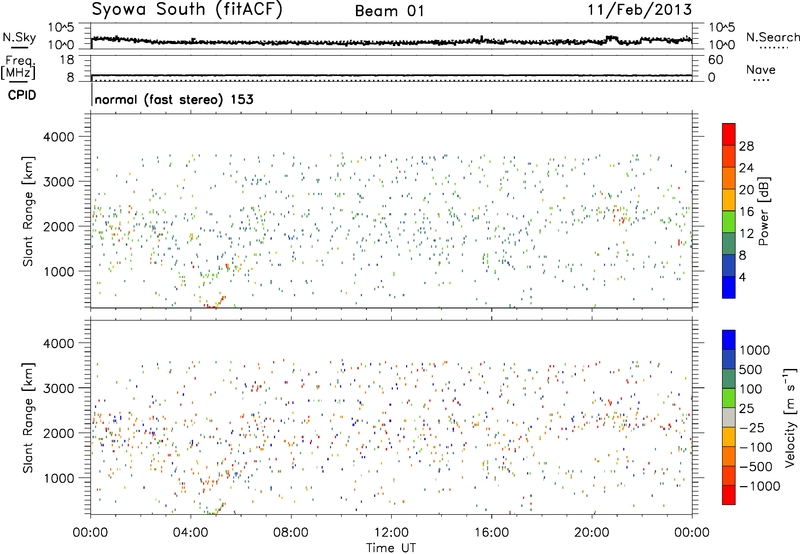
Task: Click the '4000' tick of the power panel
Action: pyautogui.click(x=58, y=137)
